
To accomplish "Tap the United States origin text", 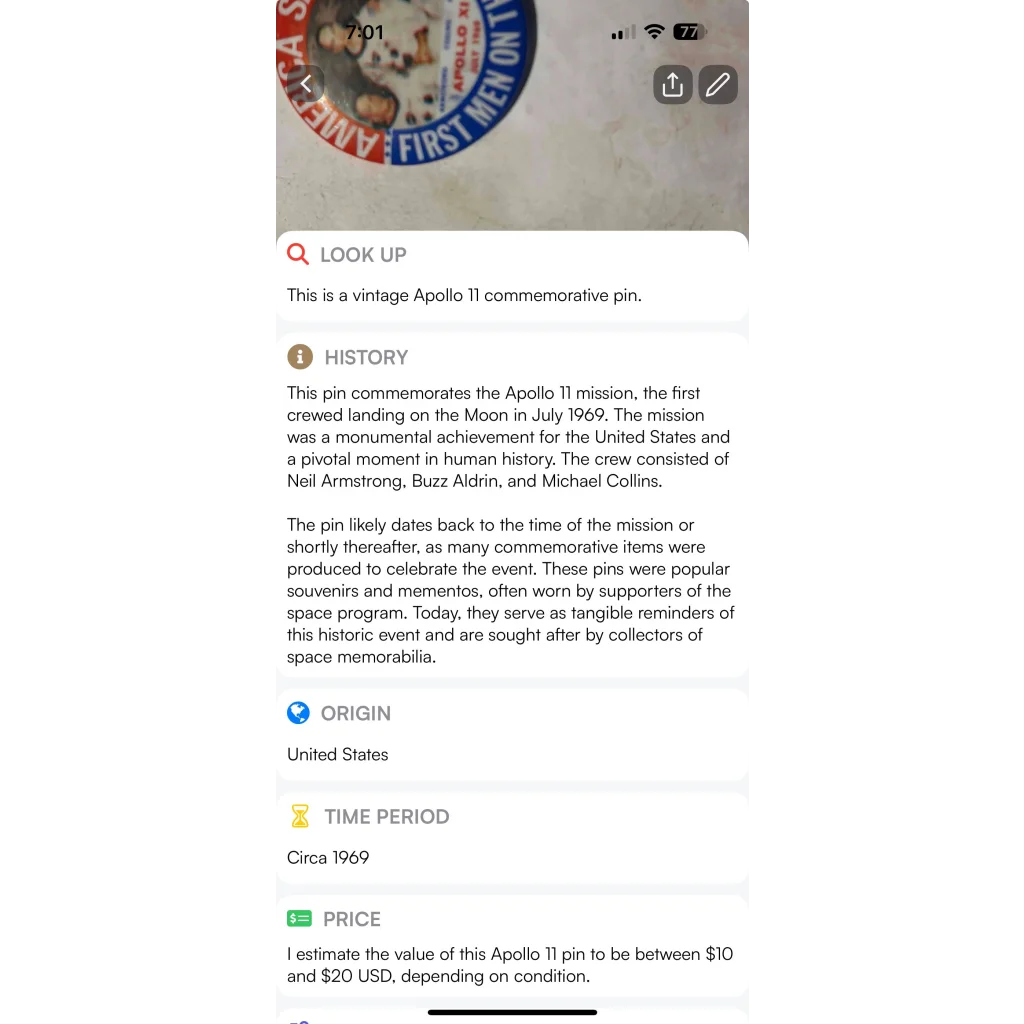I will (338, 754).
